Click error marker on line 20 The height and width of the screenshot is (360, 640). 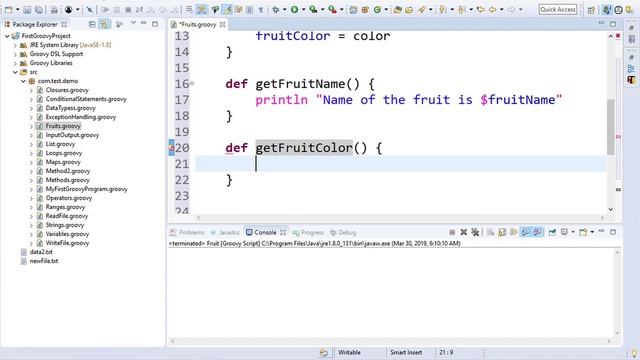171,148
